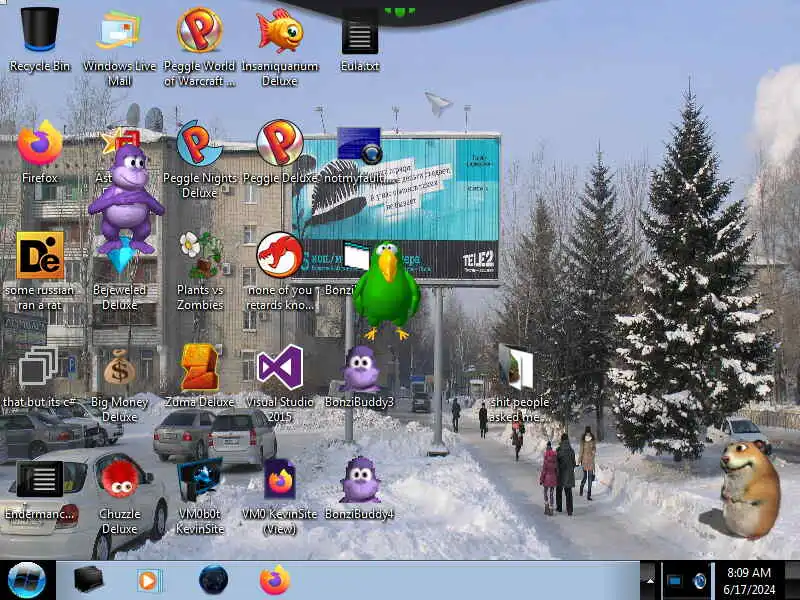Show hidden system tray icons arrow
The width and height of the screenshot is (800, 600).
pyautogui.click(x=650, y=581)
